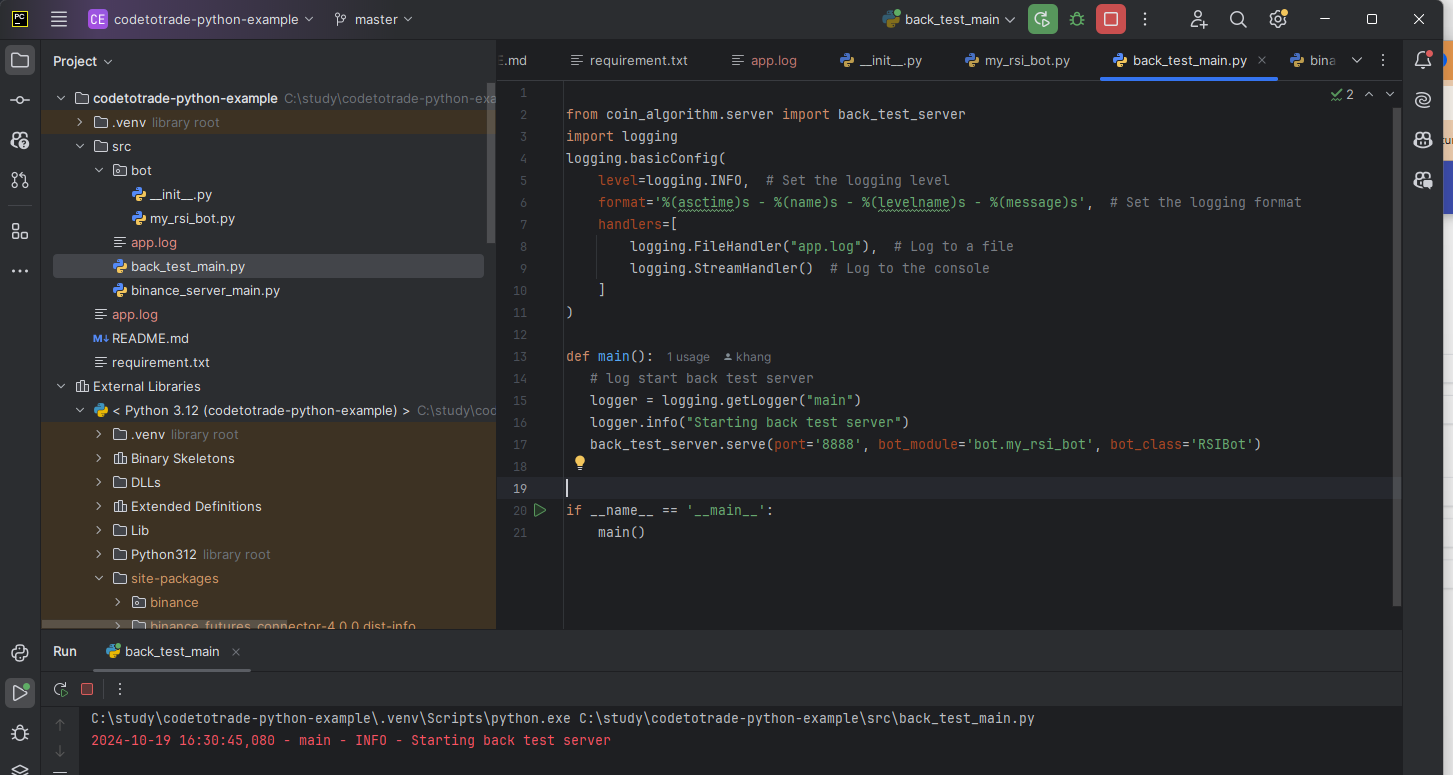Run main() via the gutter play button
Screen dimensions: 1453x775
click(x=540, y=510)
